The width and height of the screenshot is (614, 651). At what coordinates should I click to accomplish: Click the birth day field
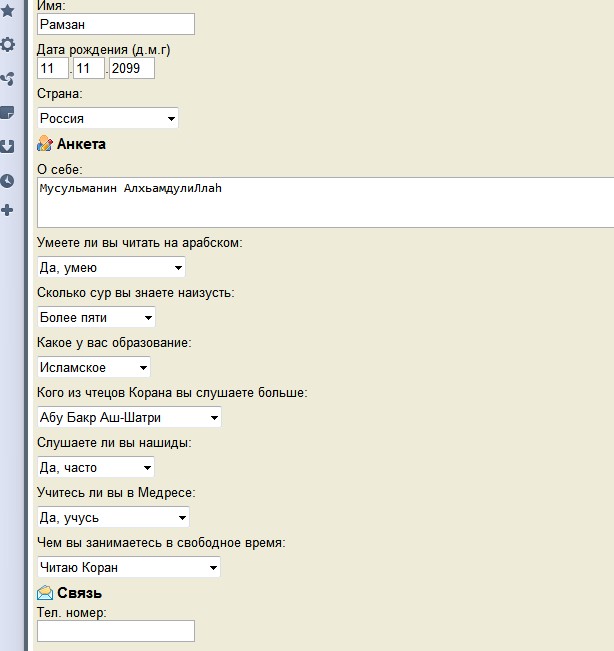coord(53,68)
